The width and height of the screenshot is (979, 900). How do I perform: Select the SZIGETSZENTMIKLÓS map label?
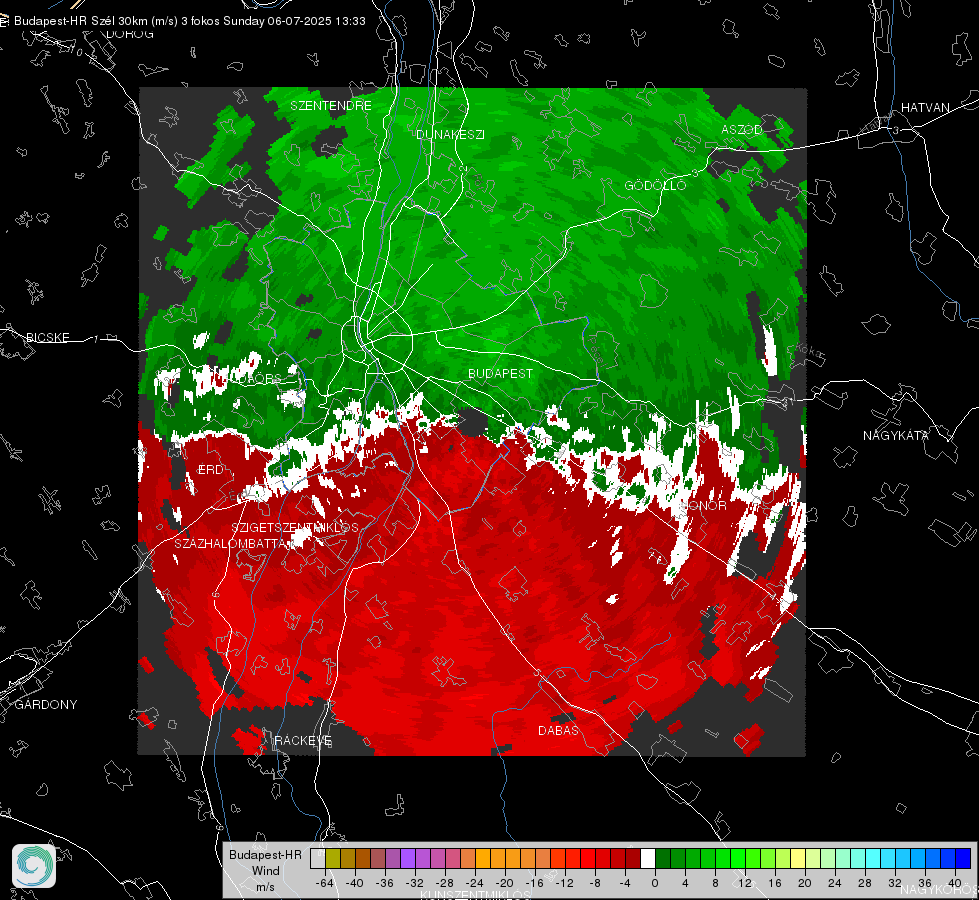click(x=295, y=527)
